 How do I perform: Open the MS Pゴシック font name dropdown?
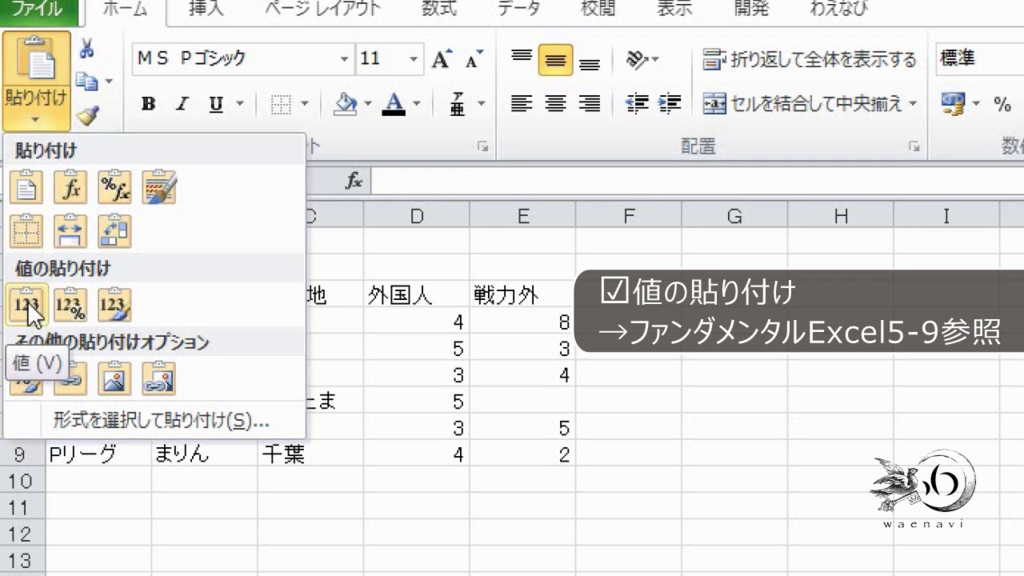click(344, 59)
